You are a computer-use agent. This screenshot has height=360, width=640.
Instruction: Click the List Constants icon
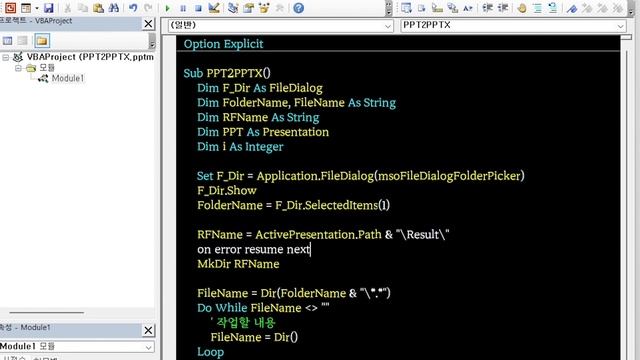click(422, 8)
